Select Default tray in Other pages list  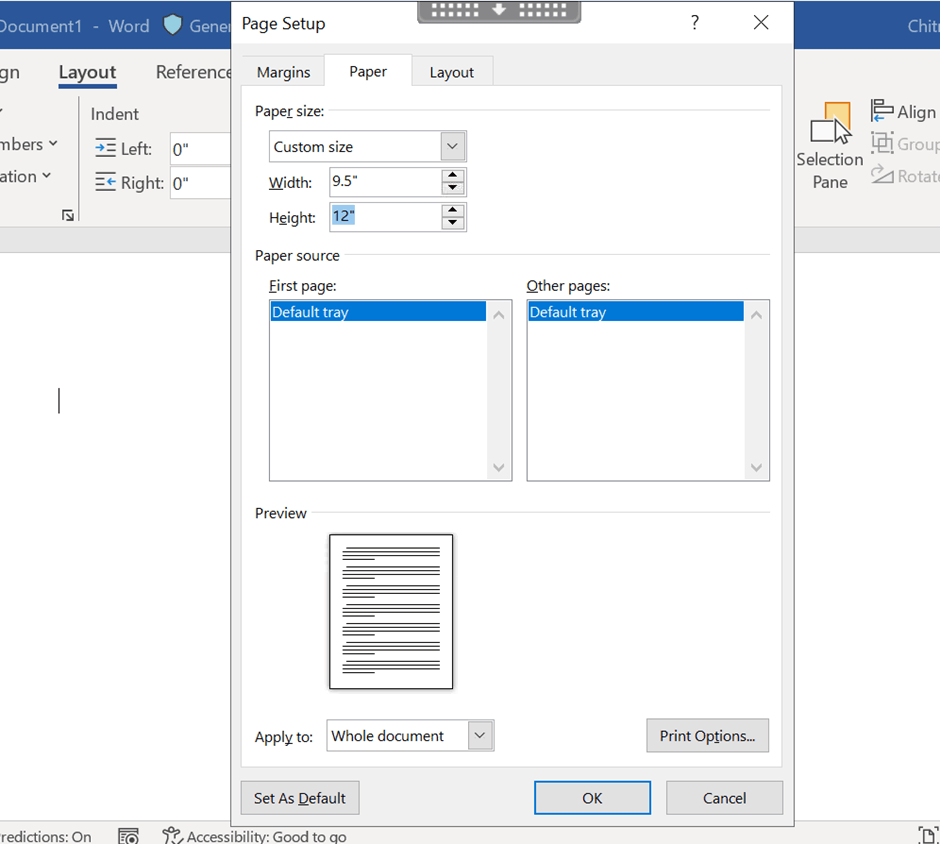(x=636, y=312)
